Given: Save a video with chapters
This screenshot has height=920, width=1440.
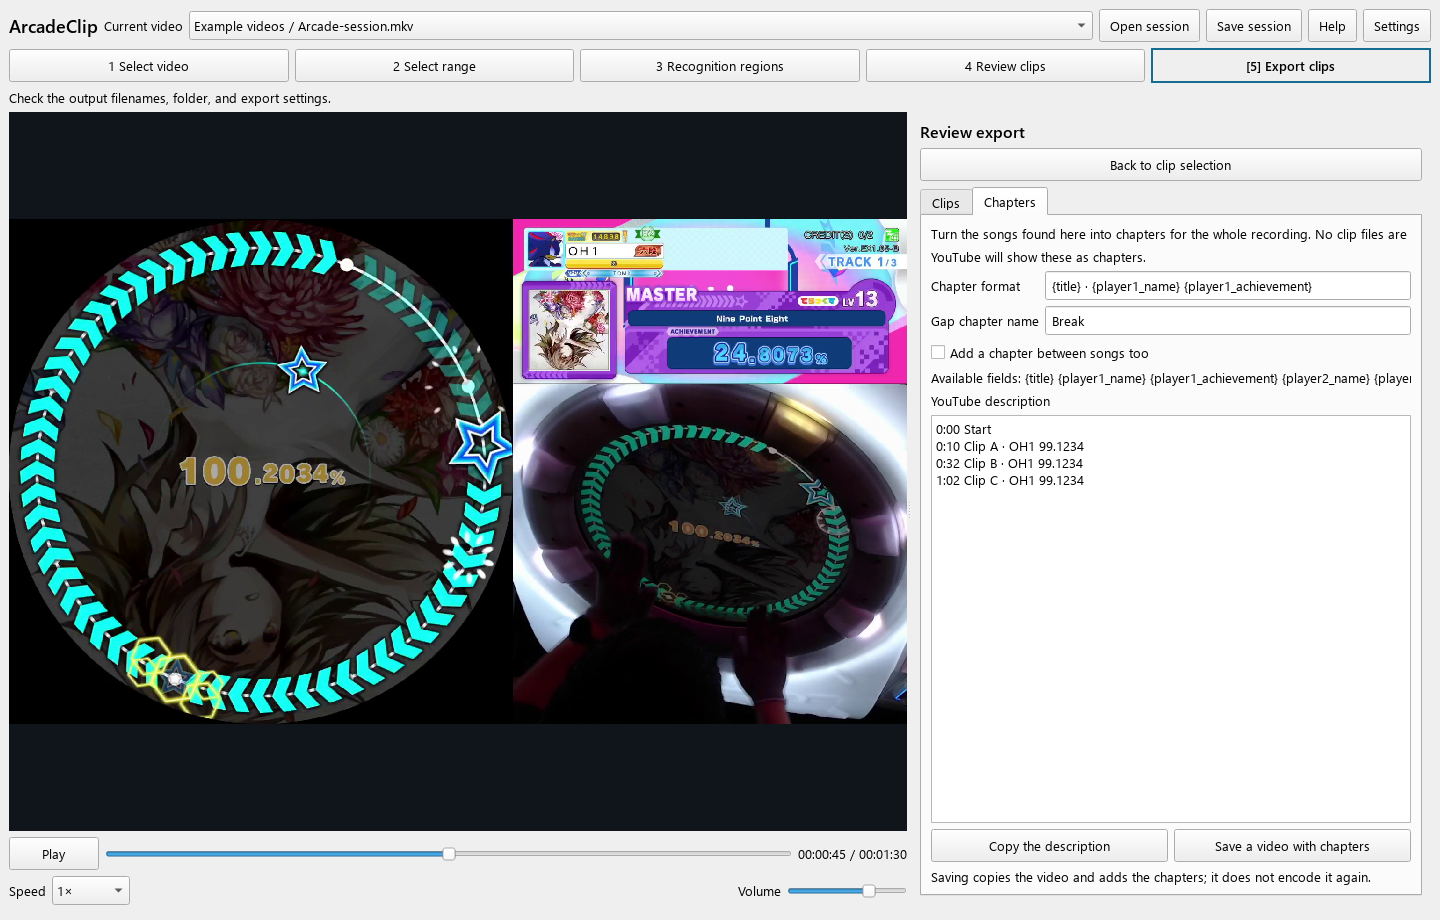Looking at the screenshot, I should [1292, 846].
